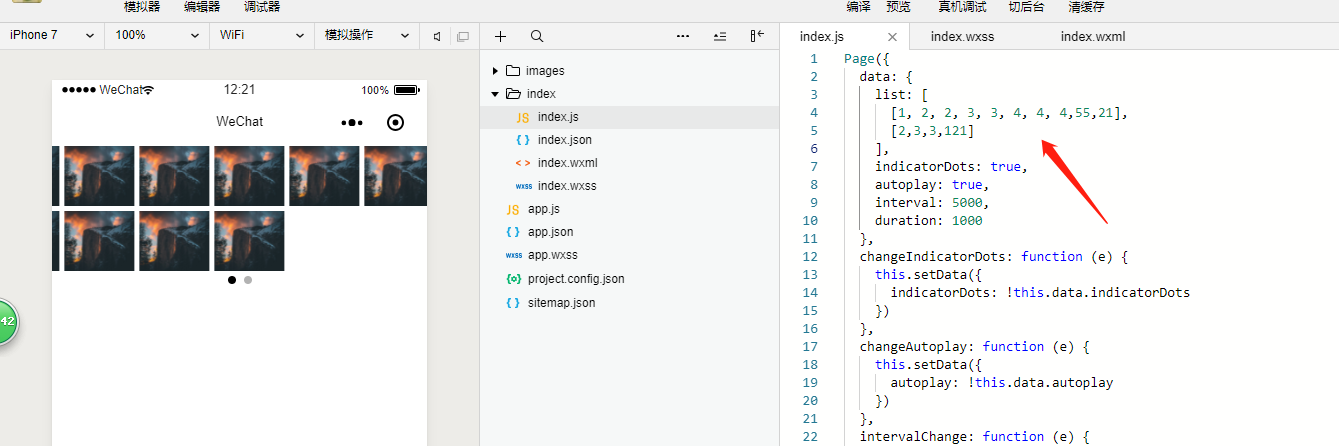Click the plus icon to add a file
The image size is (1339, 446).
[501, 36]
